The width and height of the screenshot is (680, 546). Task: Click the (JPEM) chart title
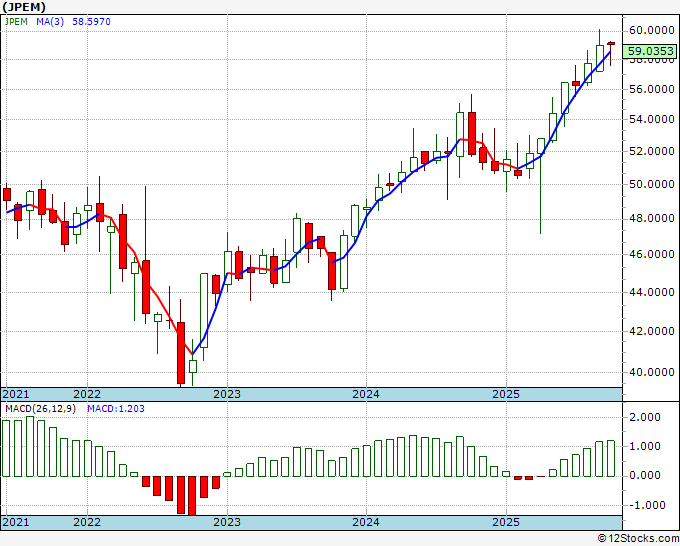point(24,7)
